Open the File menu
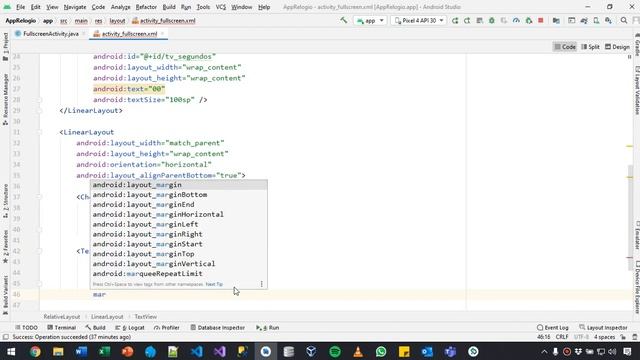The image size is (640, 360). pos(20,7)
